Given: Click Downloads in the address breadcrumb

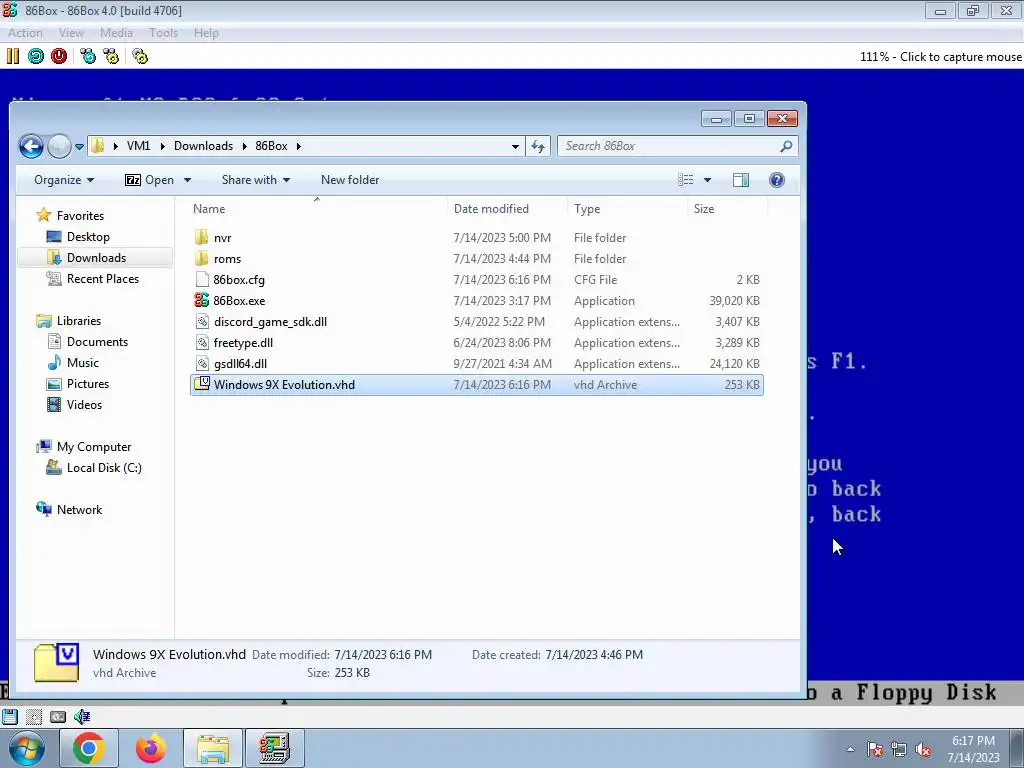Looking at the screenshot, I should coord(203,146).
